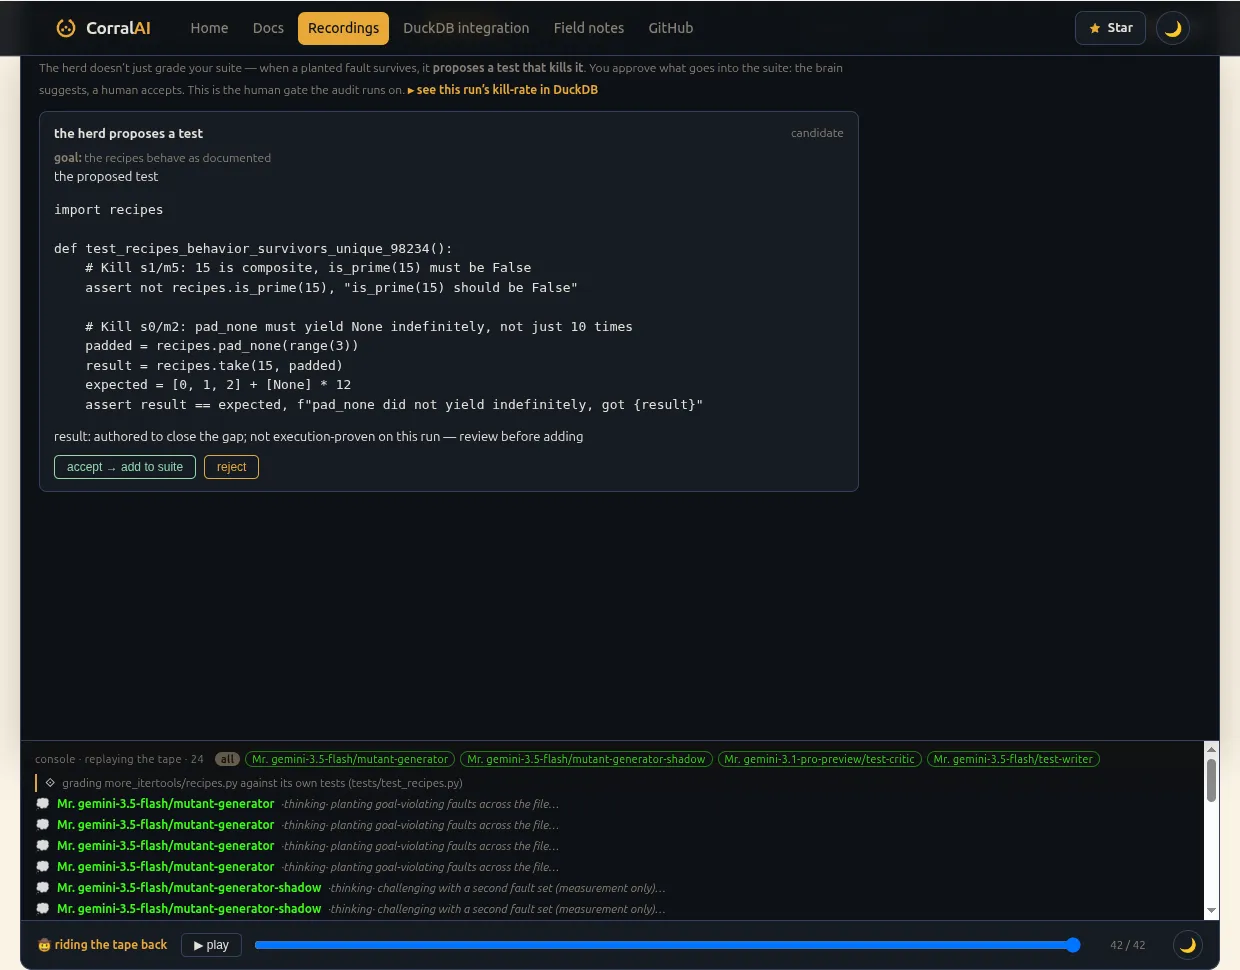Image resolution: width=1240 pixels, height=970 pixels.
Task: Open the Home nav item
Action: click(x=209, y=28)
